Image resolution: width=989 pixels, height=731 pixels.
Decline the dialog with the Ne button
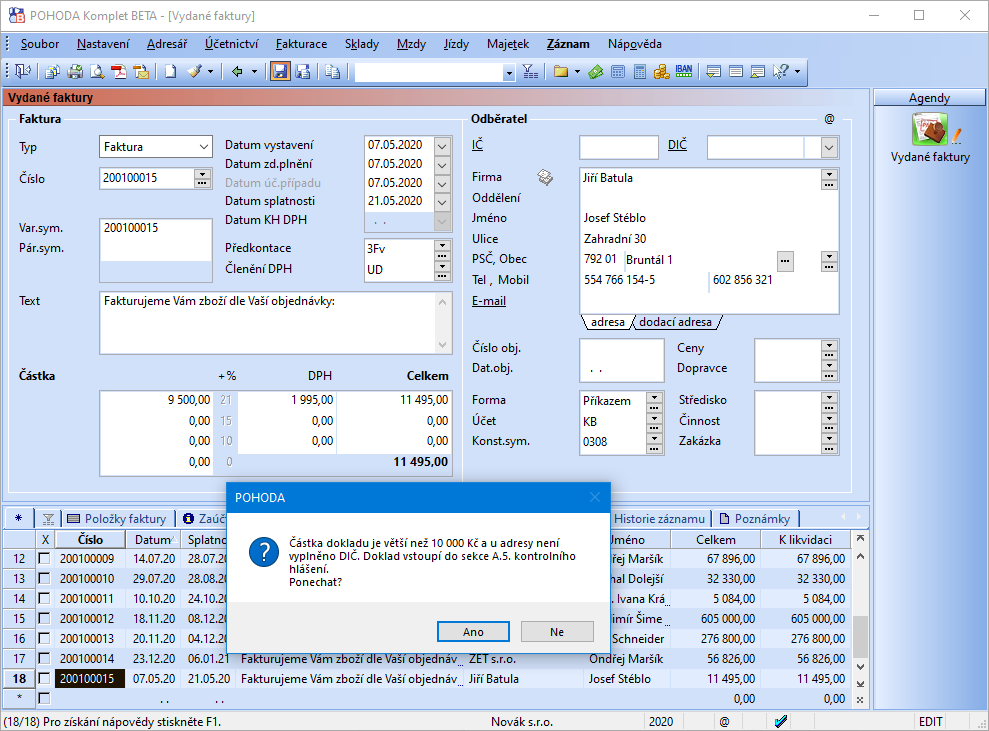coord(557,631)
